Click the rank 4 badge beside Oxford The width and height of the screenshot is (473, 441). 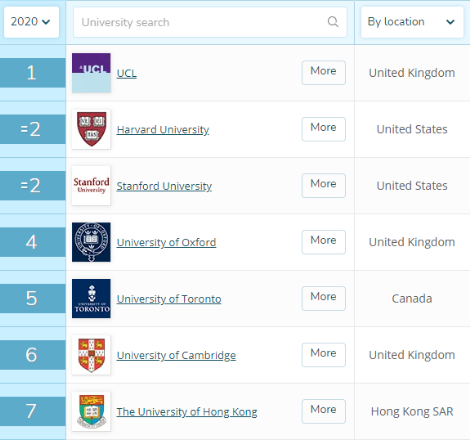pyautogui.click(x=32, y=242)
